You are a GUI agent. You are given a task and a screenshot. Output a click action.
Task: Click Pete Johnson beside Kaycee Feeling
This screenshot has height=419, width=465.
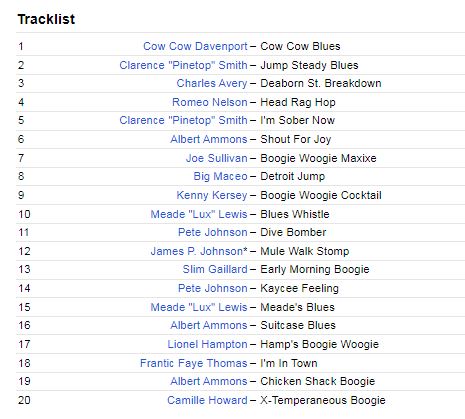point(213,288)
